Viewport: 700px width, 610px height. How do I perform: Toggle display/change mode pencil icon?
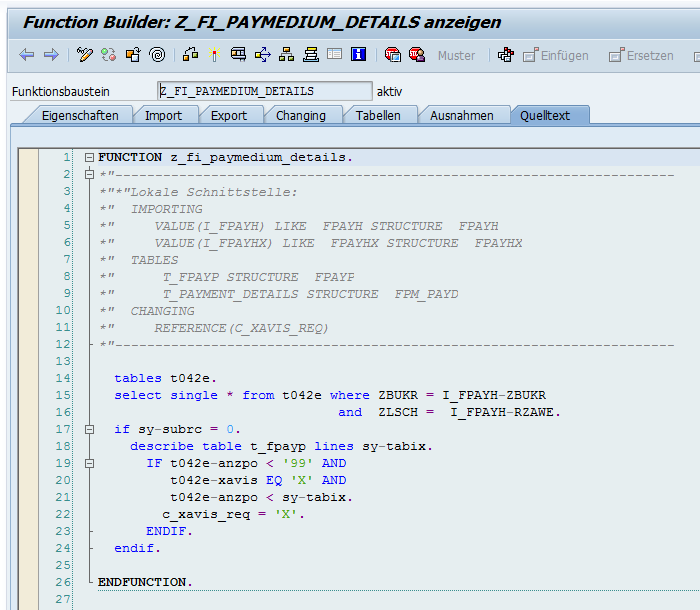pos(85,55)
